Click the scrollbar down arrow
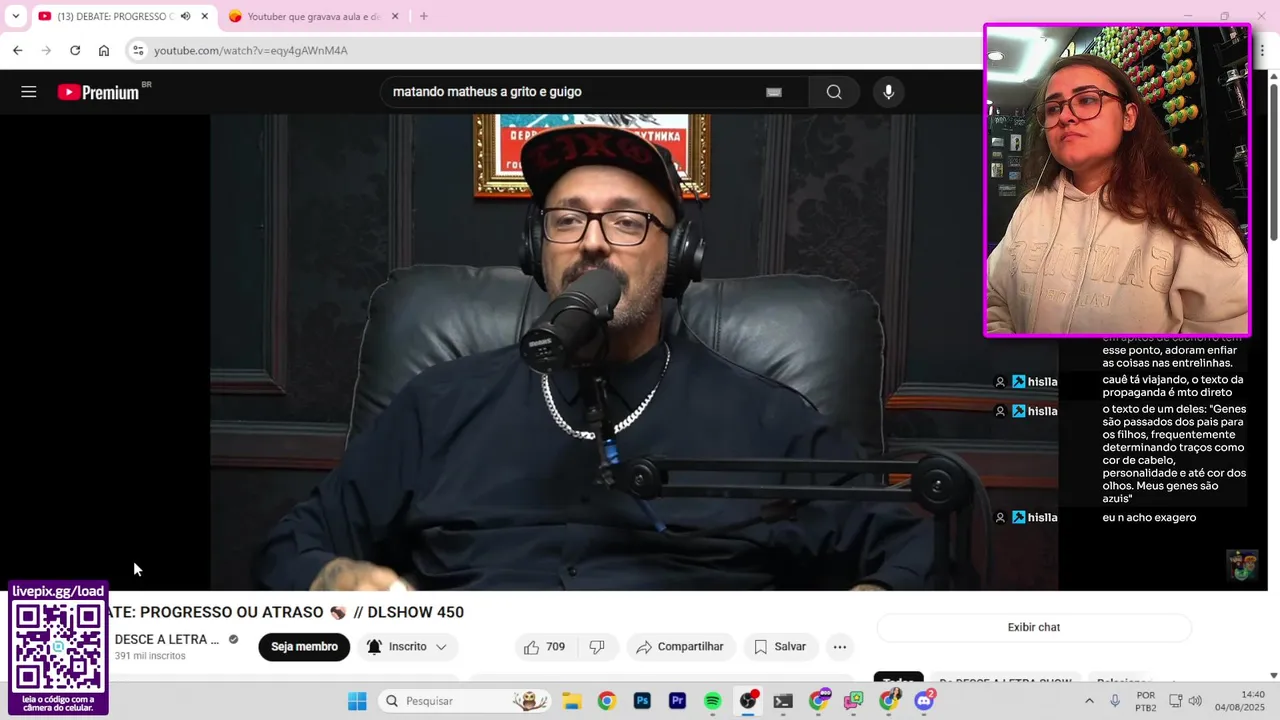This screenshot has width=1280, height=720. coord(1273,676)
